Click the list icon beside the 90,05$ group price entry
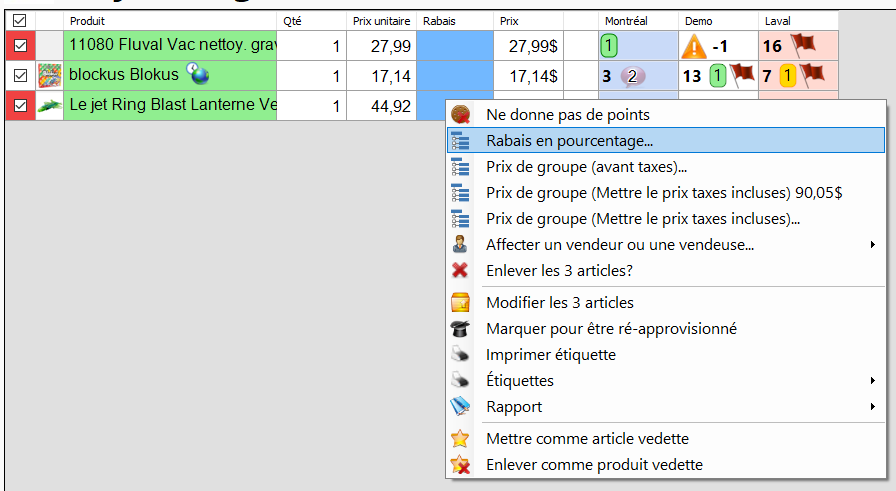This screenshot has height=491, width=896. [461, 193]
